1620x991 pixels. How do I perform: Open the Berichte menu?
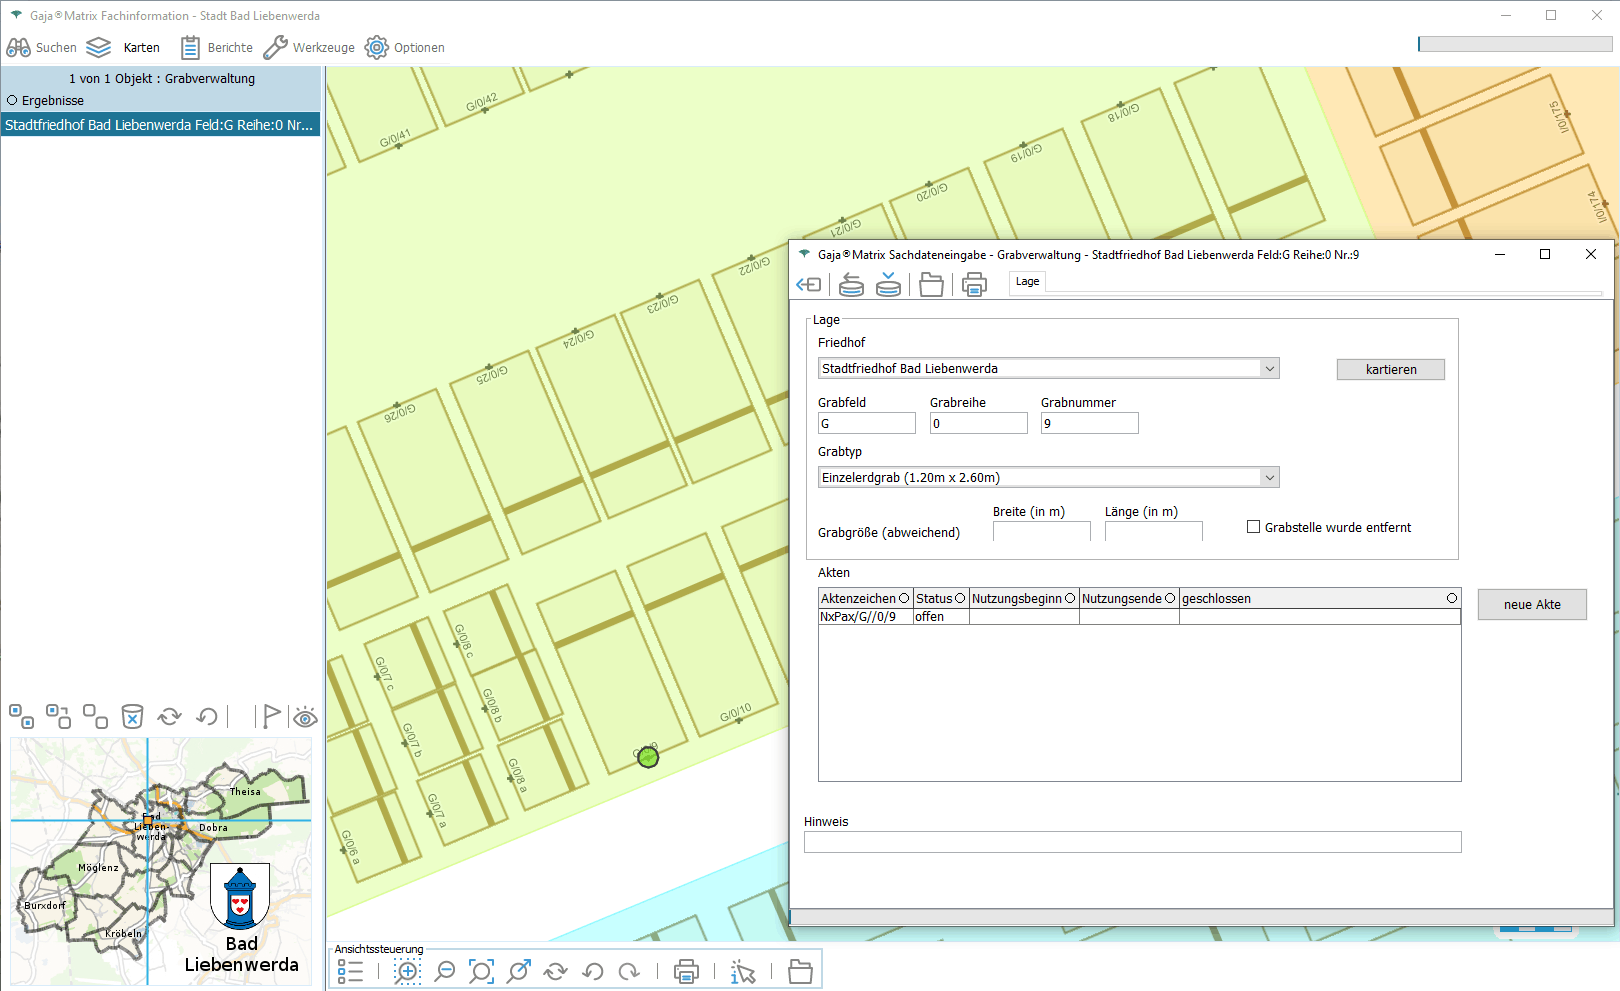(217, 48)
